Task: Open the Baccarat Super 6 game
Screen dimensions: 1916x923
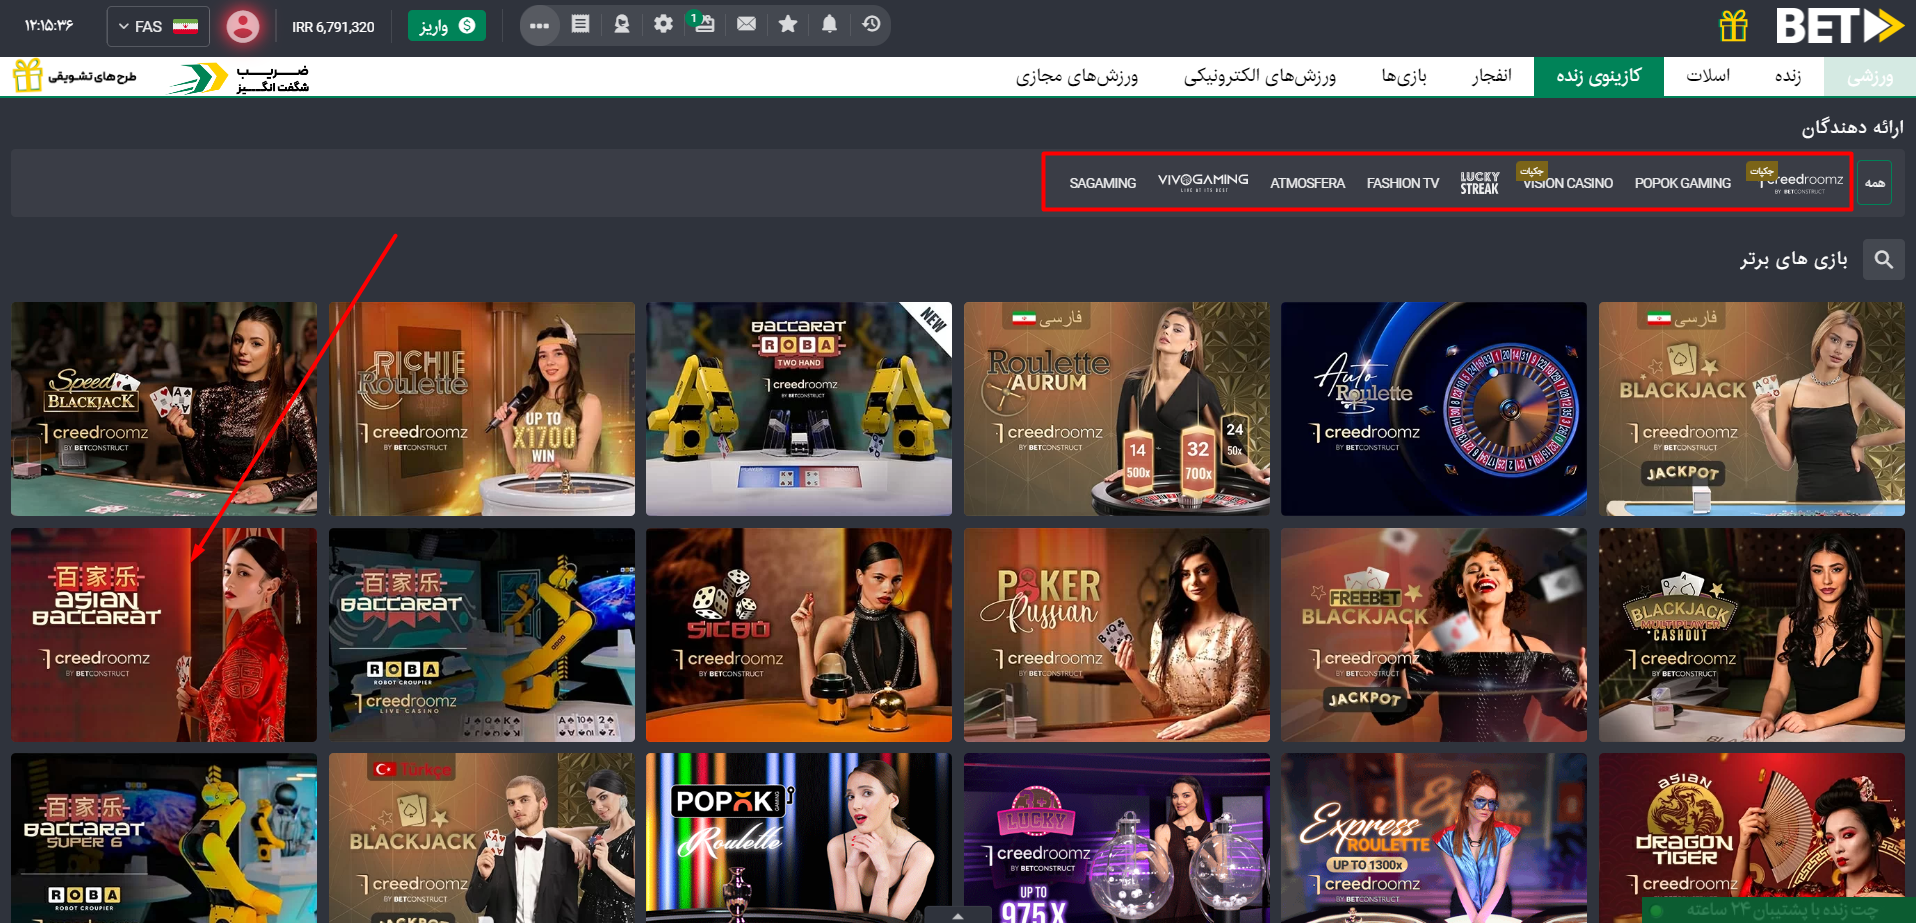Action: (164, 838)
